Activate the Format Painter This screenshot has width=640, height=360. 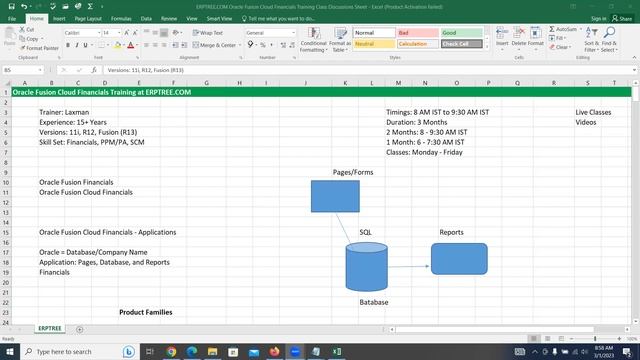click(x=39, y=48)
